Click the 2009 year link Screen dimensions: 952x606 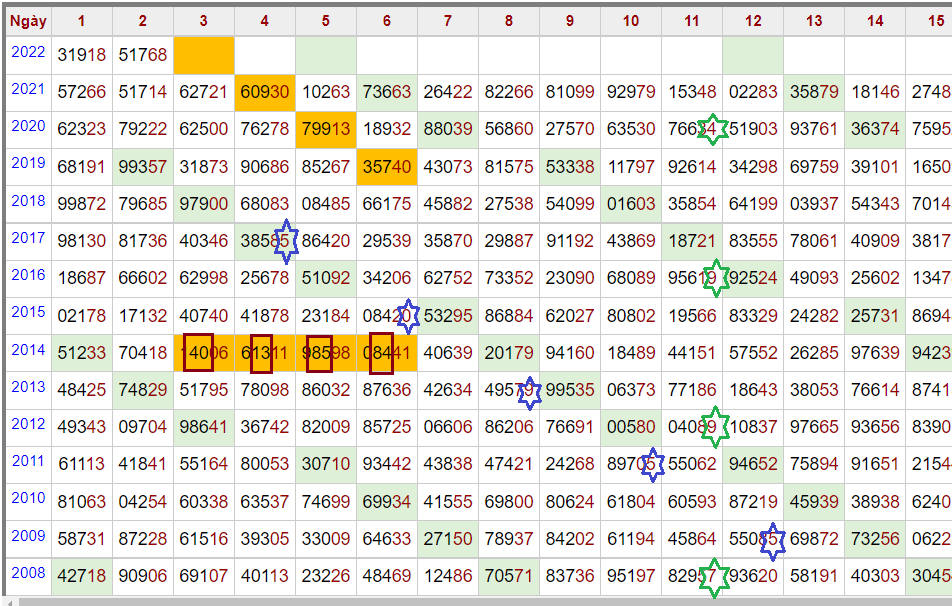tap(28, 536)
